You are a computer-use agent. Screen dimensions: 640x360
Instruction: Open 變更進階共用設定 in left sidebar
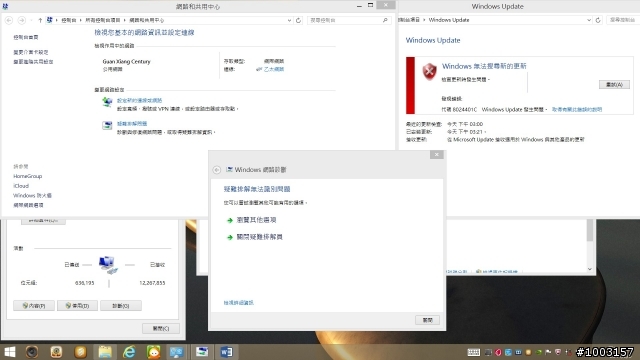tap(33, 62)
